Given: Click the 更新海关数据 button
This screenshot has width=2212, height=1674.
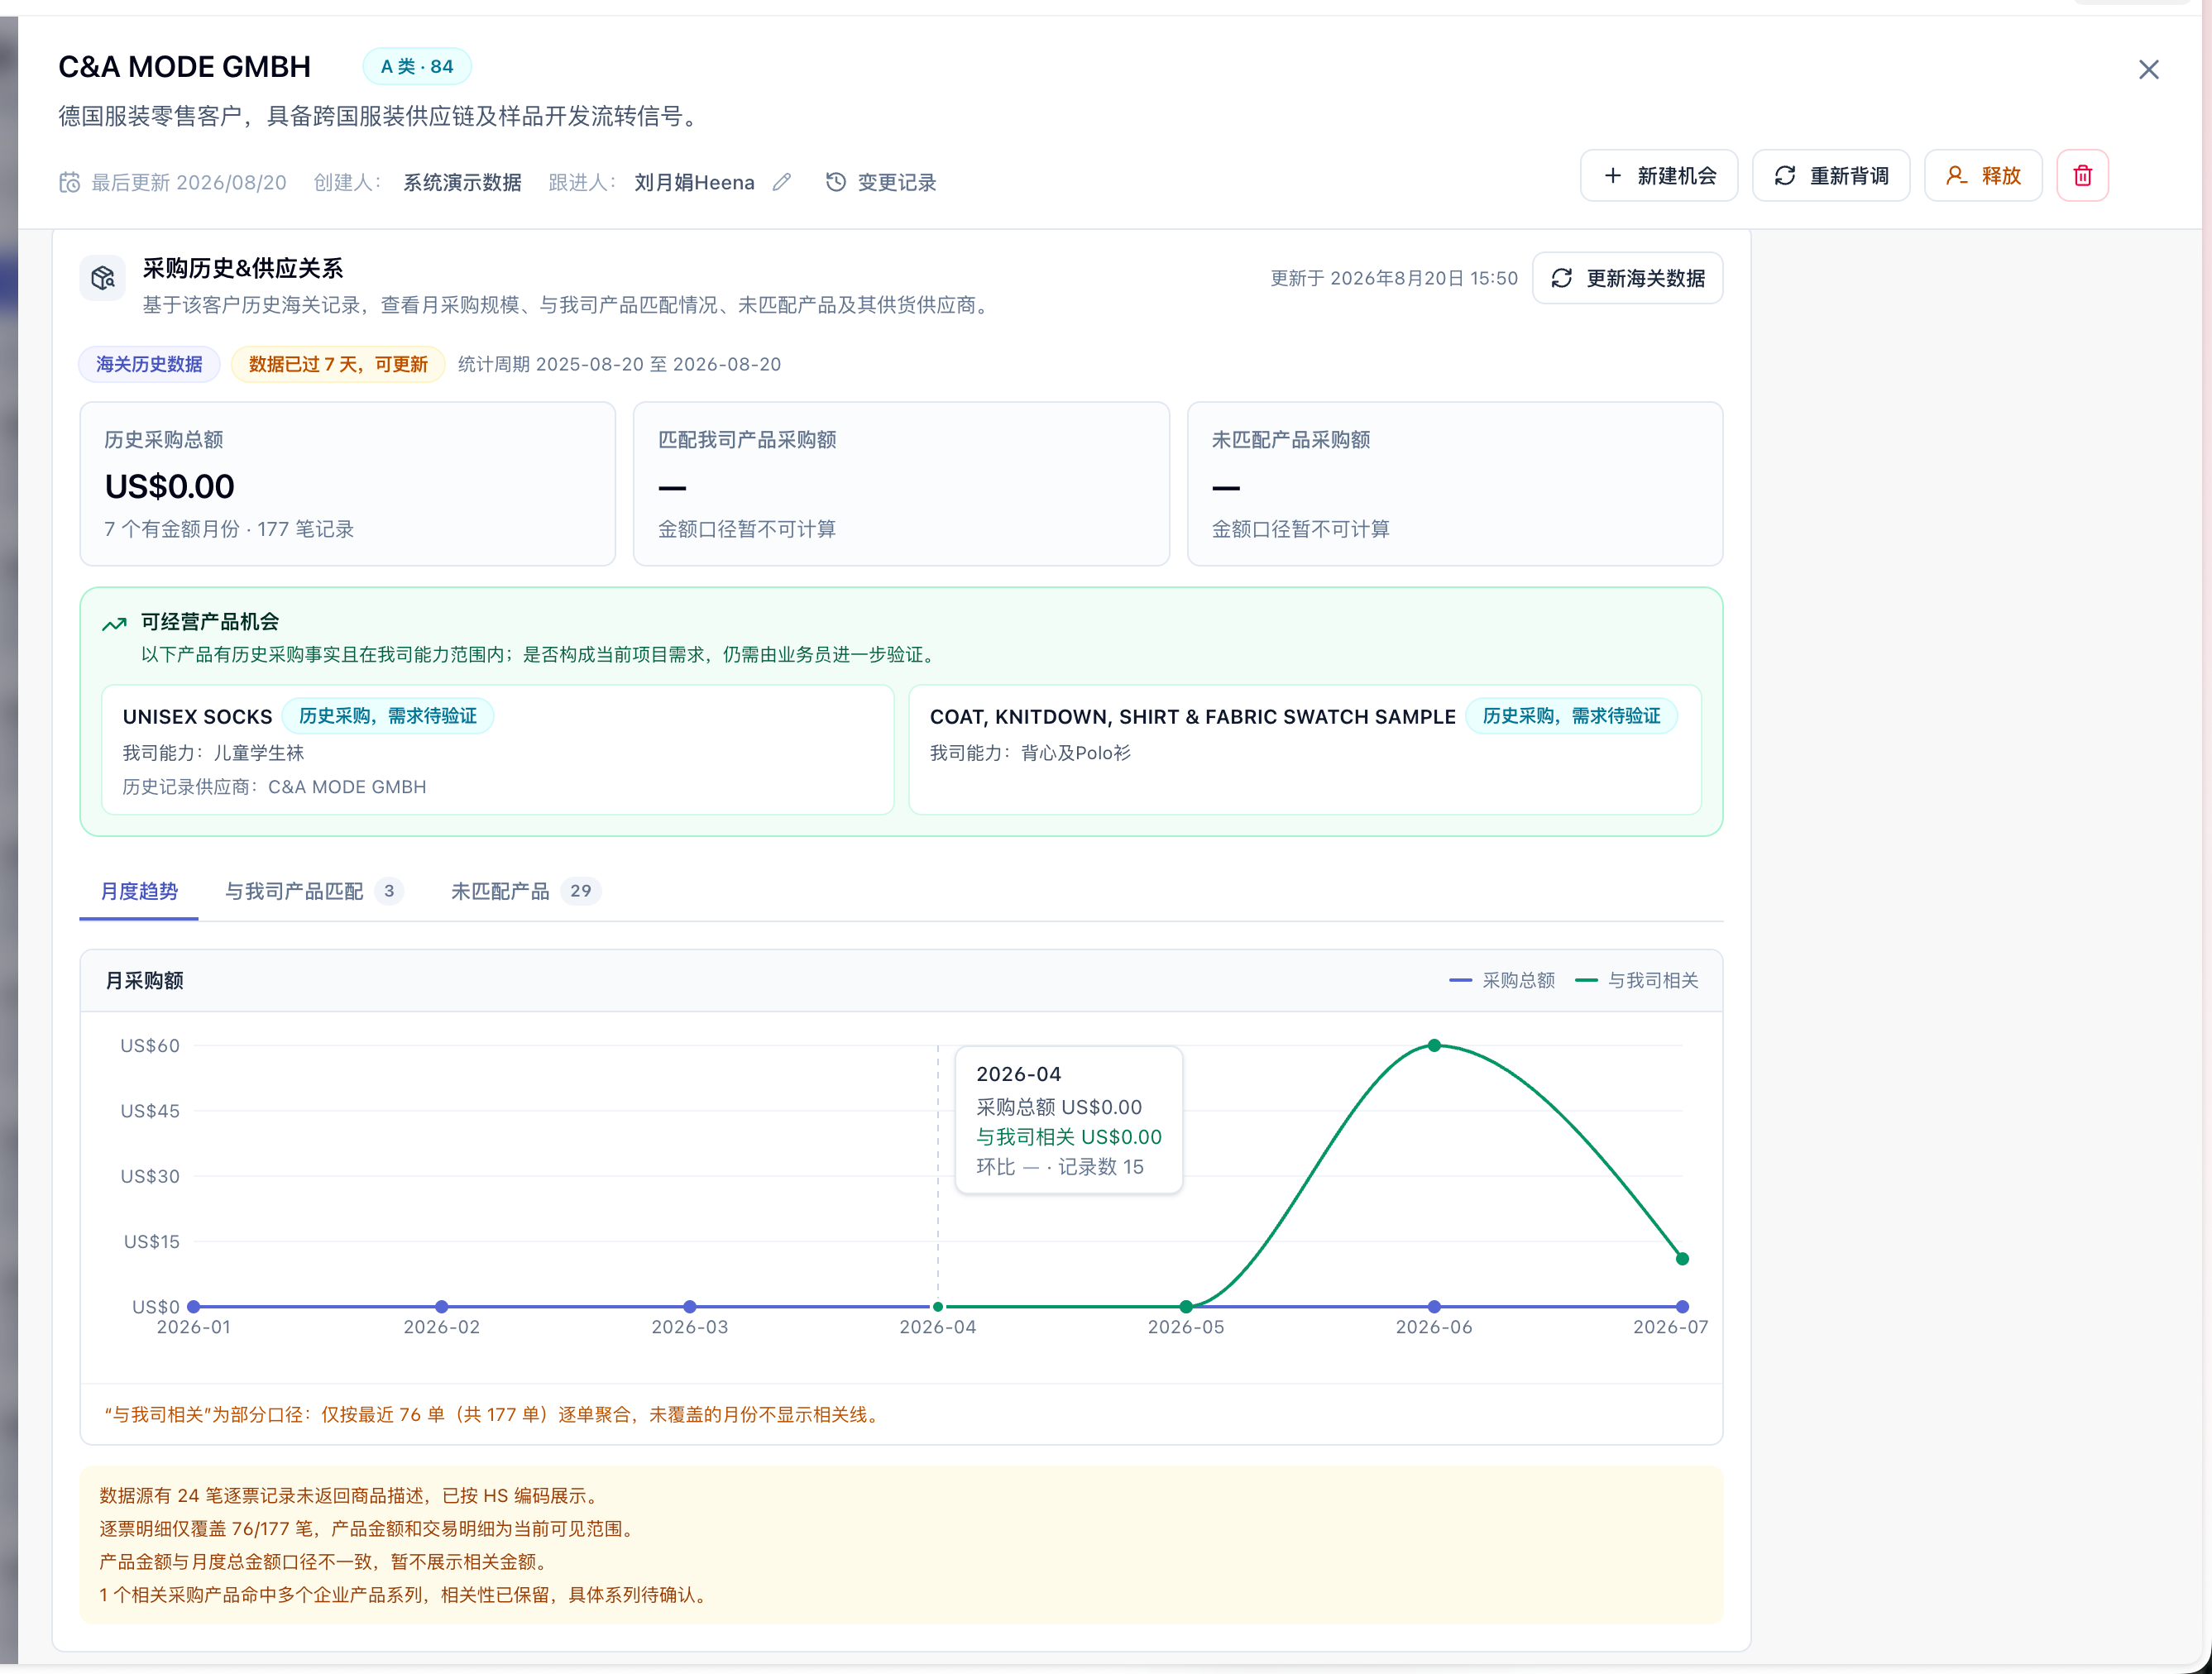Looking at the screenshot, I should 1627,278.
